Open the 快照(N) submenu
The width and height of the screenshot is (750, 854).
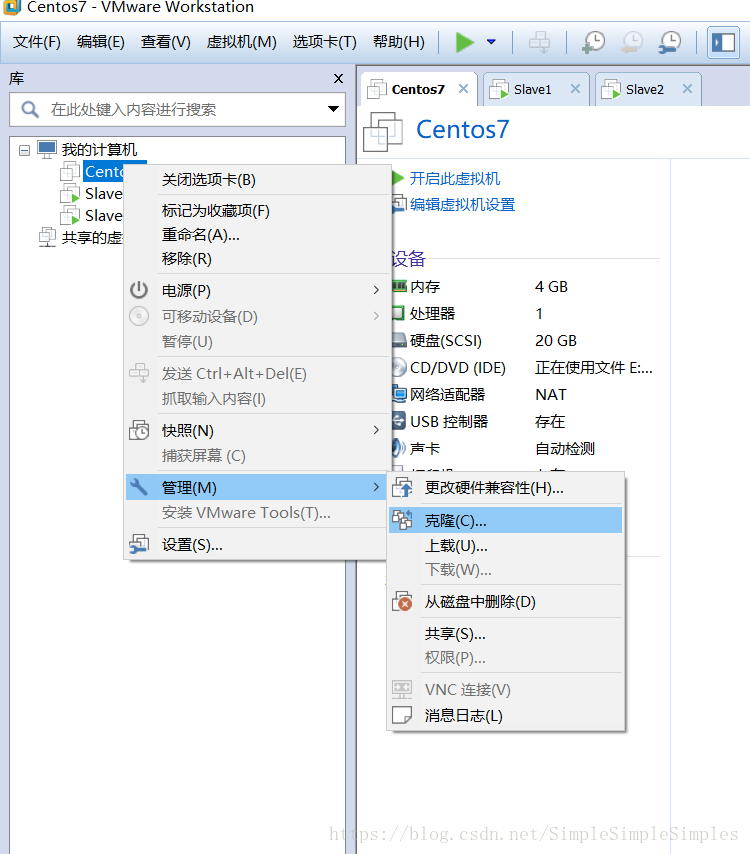coord(256,430)
